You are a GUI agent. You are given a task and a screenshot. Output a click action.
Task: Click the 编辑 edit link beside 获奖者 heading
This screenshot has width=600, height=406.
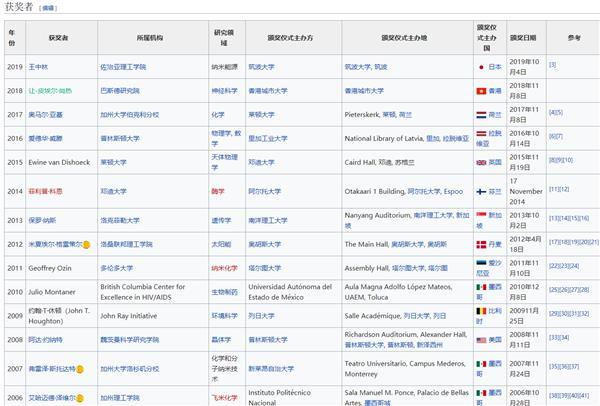coord(48,8)
